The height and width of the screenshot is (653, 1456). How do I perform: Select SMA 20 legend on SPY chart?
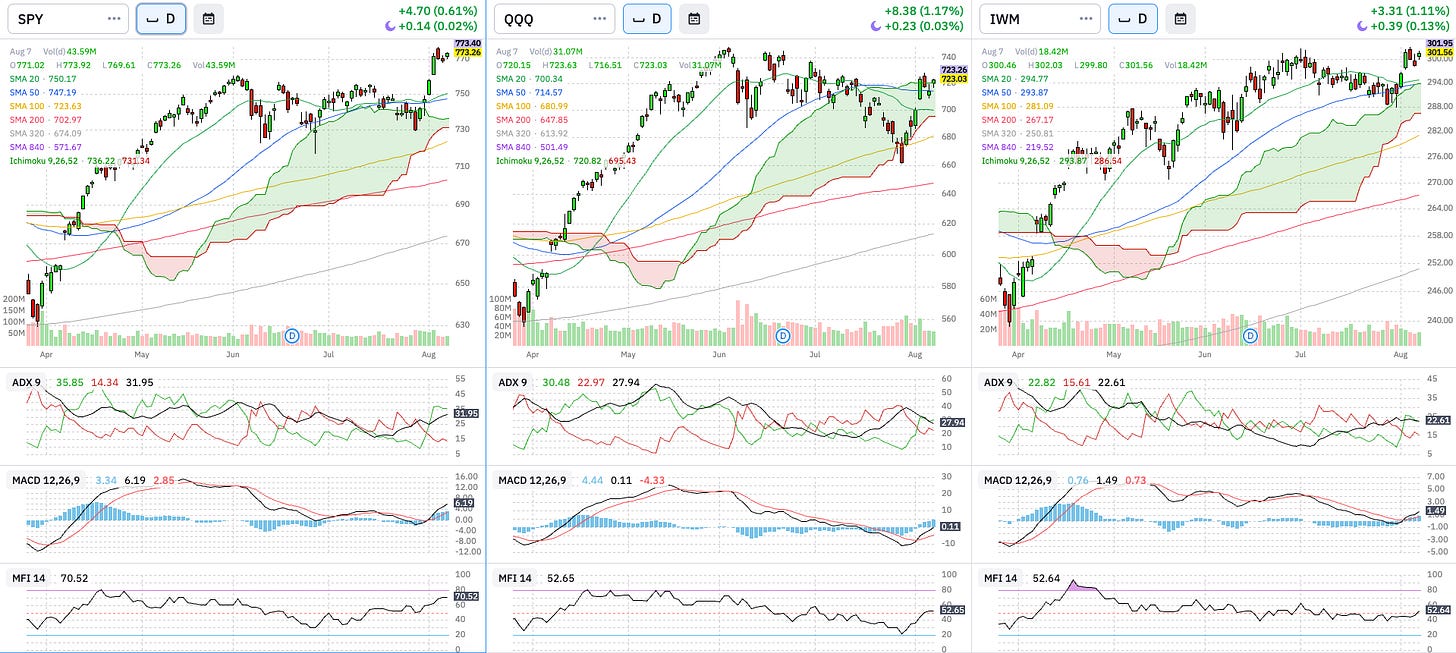pyautogui.click(x=48, y=78)
